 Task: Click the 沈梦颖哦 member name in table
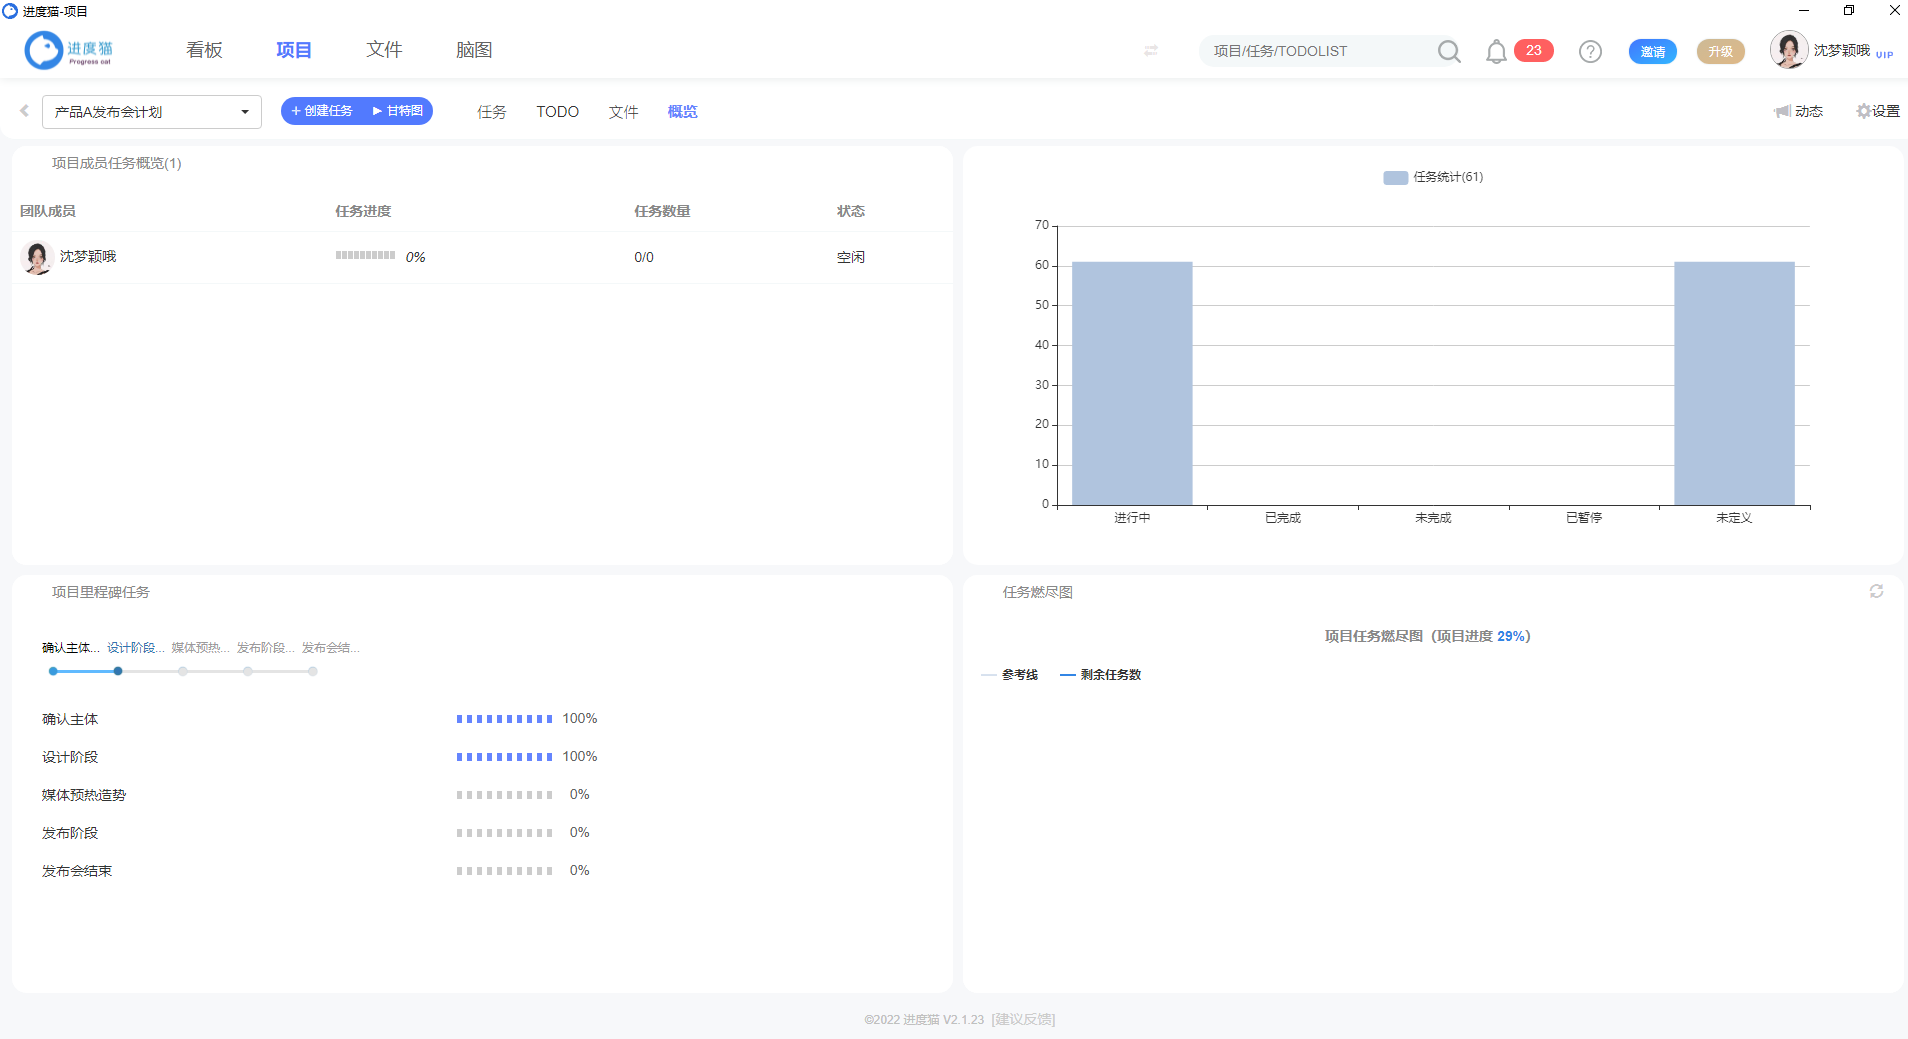88,257
